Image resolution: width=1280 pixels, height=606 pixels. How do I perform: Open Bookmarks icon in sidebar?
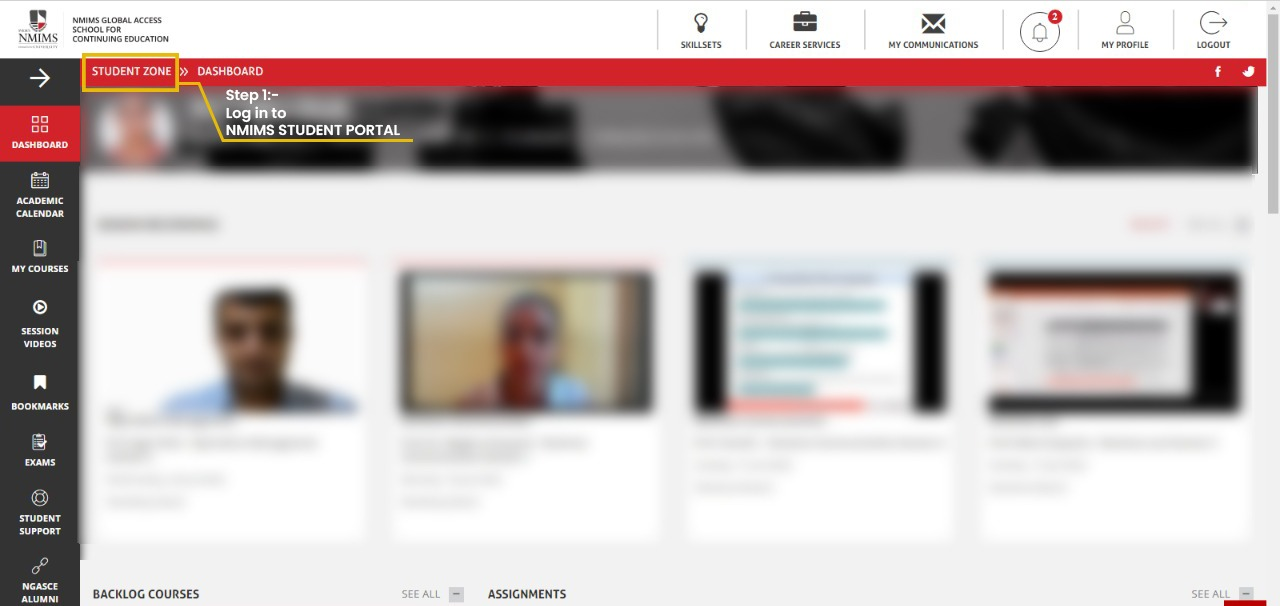40,383
